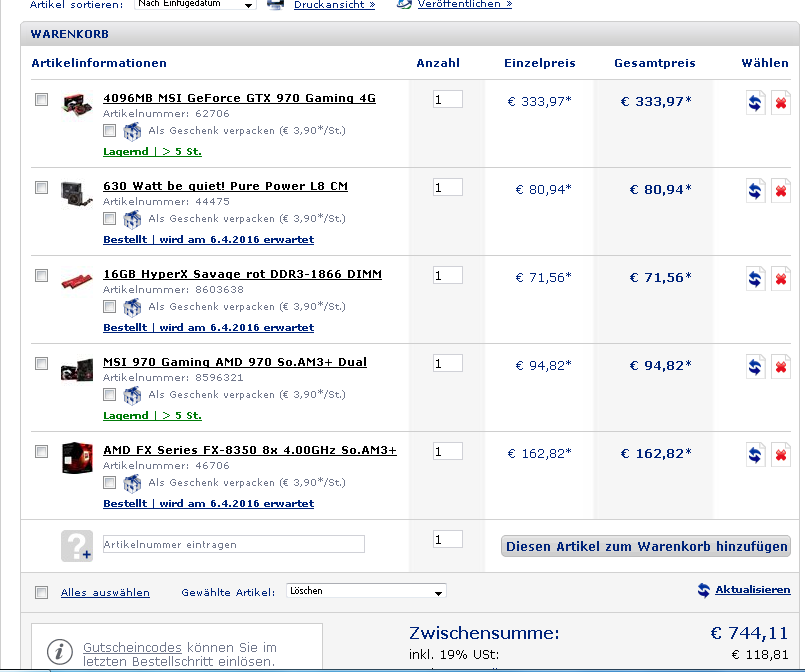
Task: Tick the Alles auswählen checkbox
Action: click(42, 592)
